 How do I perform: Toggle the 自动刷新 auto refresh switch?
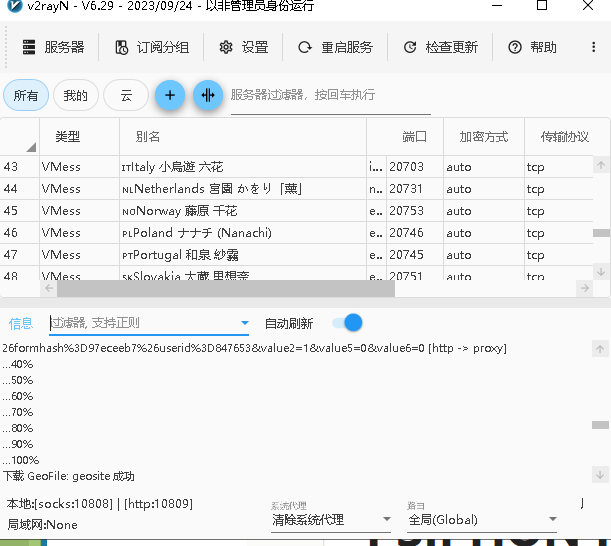(347, 323)
